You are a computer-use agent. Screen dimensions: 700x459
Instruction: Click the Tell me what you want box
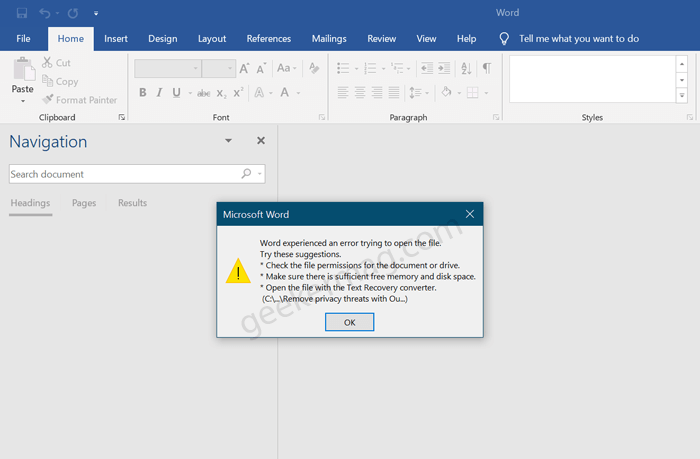(x=579, y=39)
